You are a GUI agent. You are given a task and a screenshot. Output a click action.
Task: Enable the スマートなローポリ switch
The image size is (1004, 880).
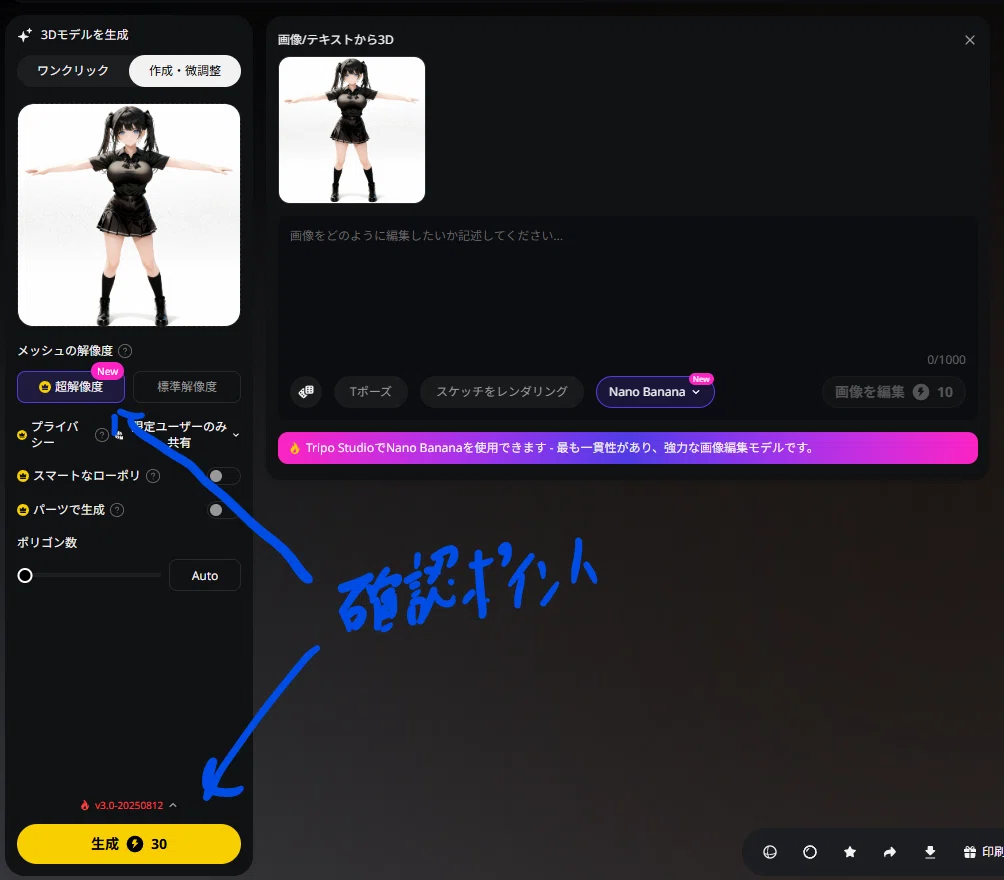point(223,476)
